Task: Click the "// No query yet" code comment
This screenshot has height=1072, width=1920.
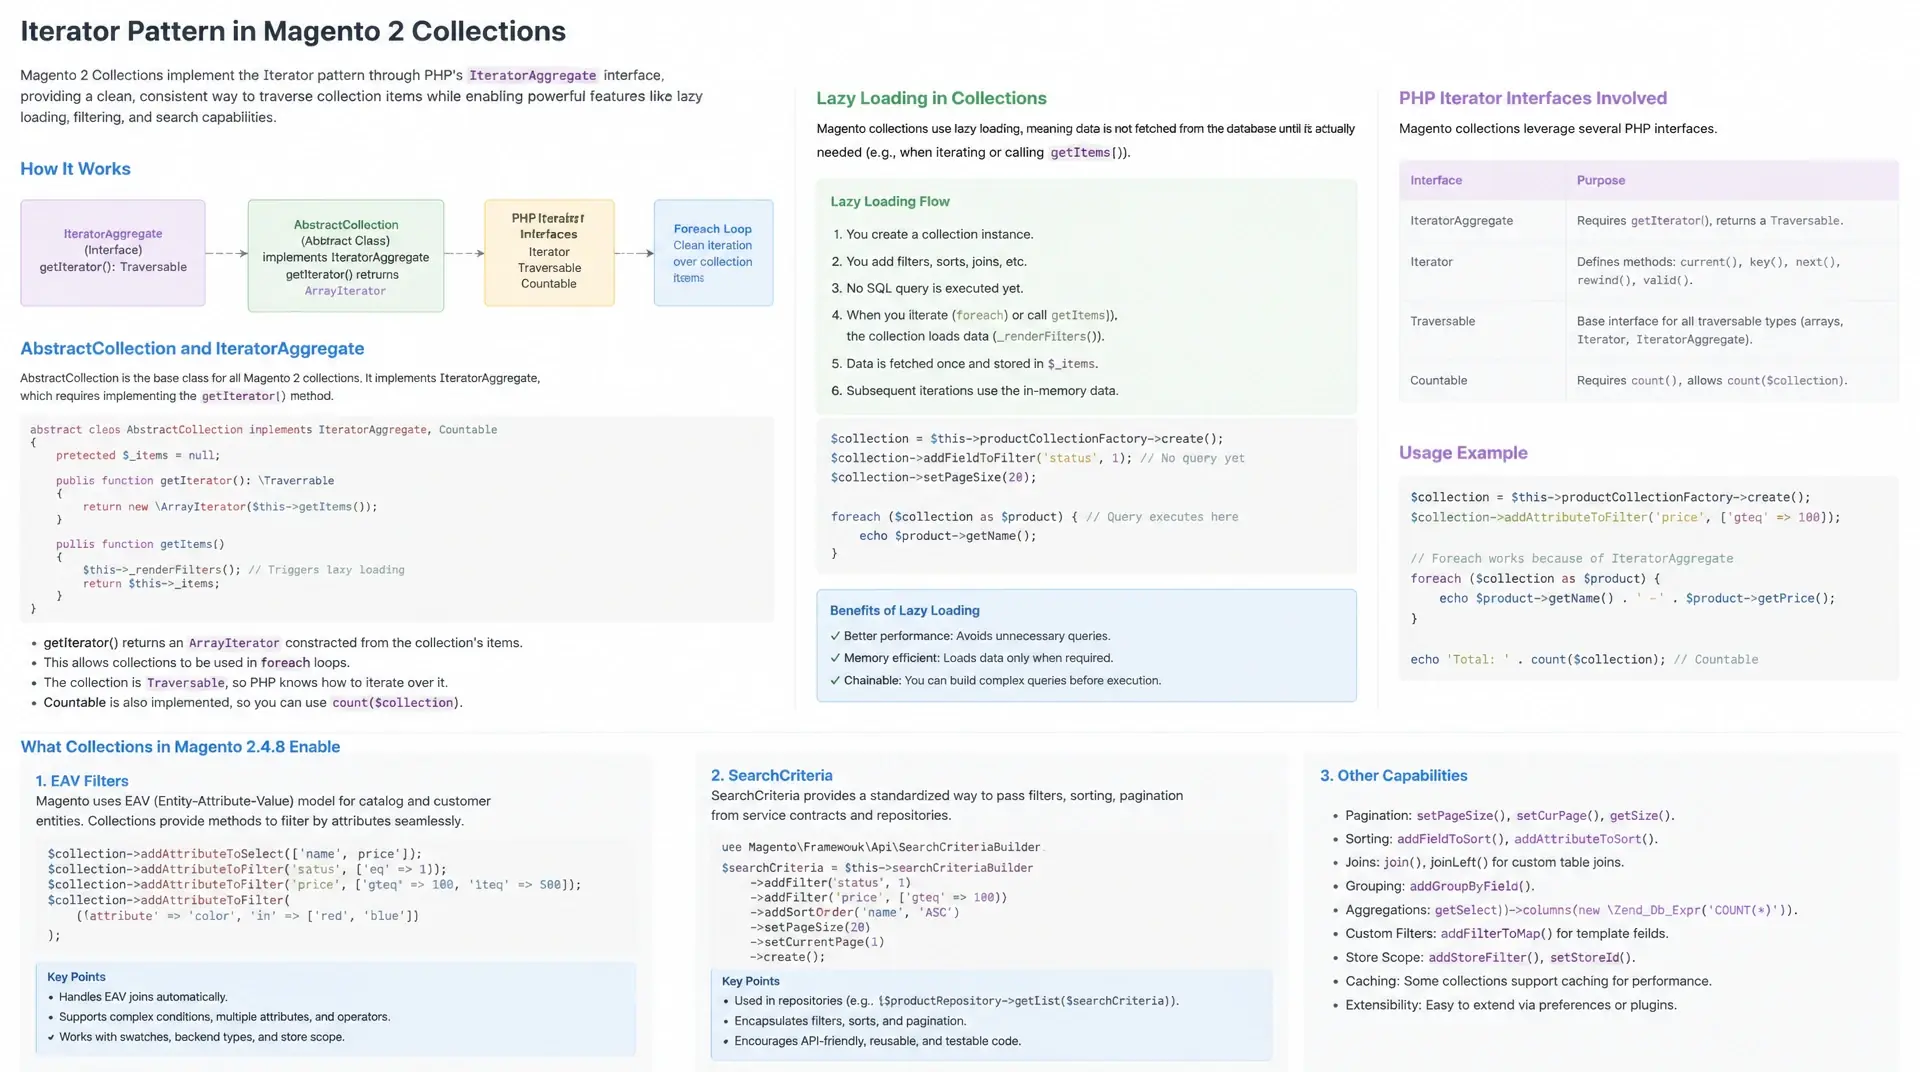Action: click(1192, 458)
